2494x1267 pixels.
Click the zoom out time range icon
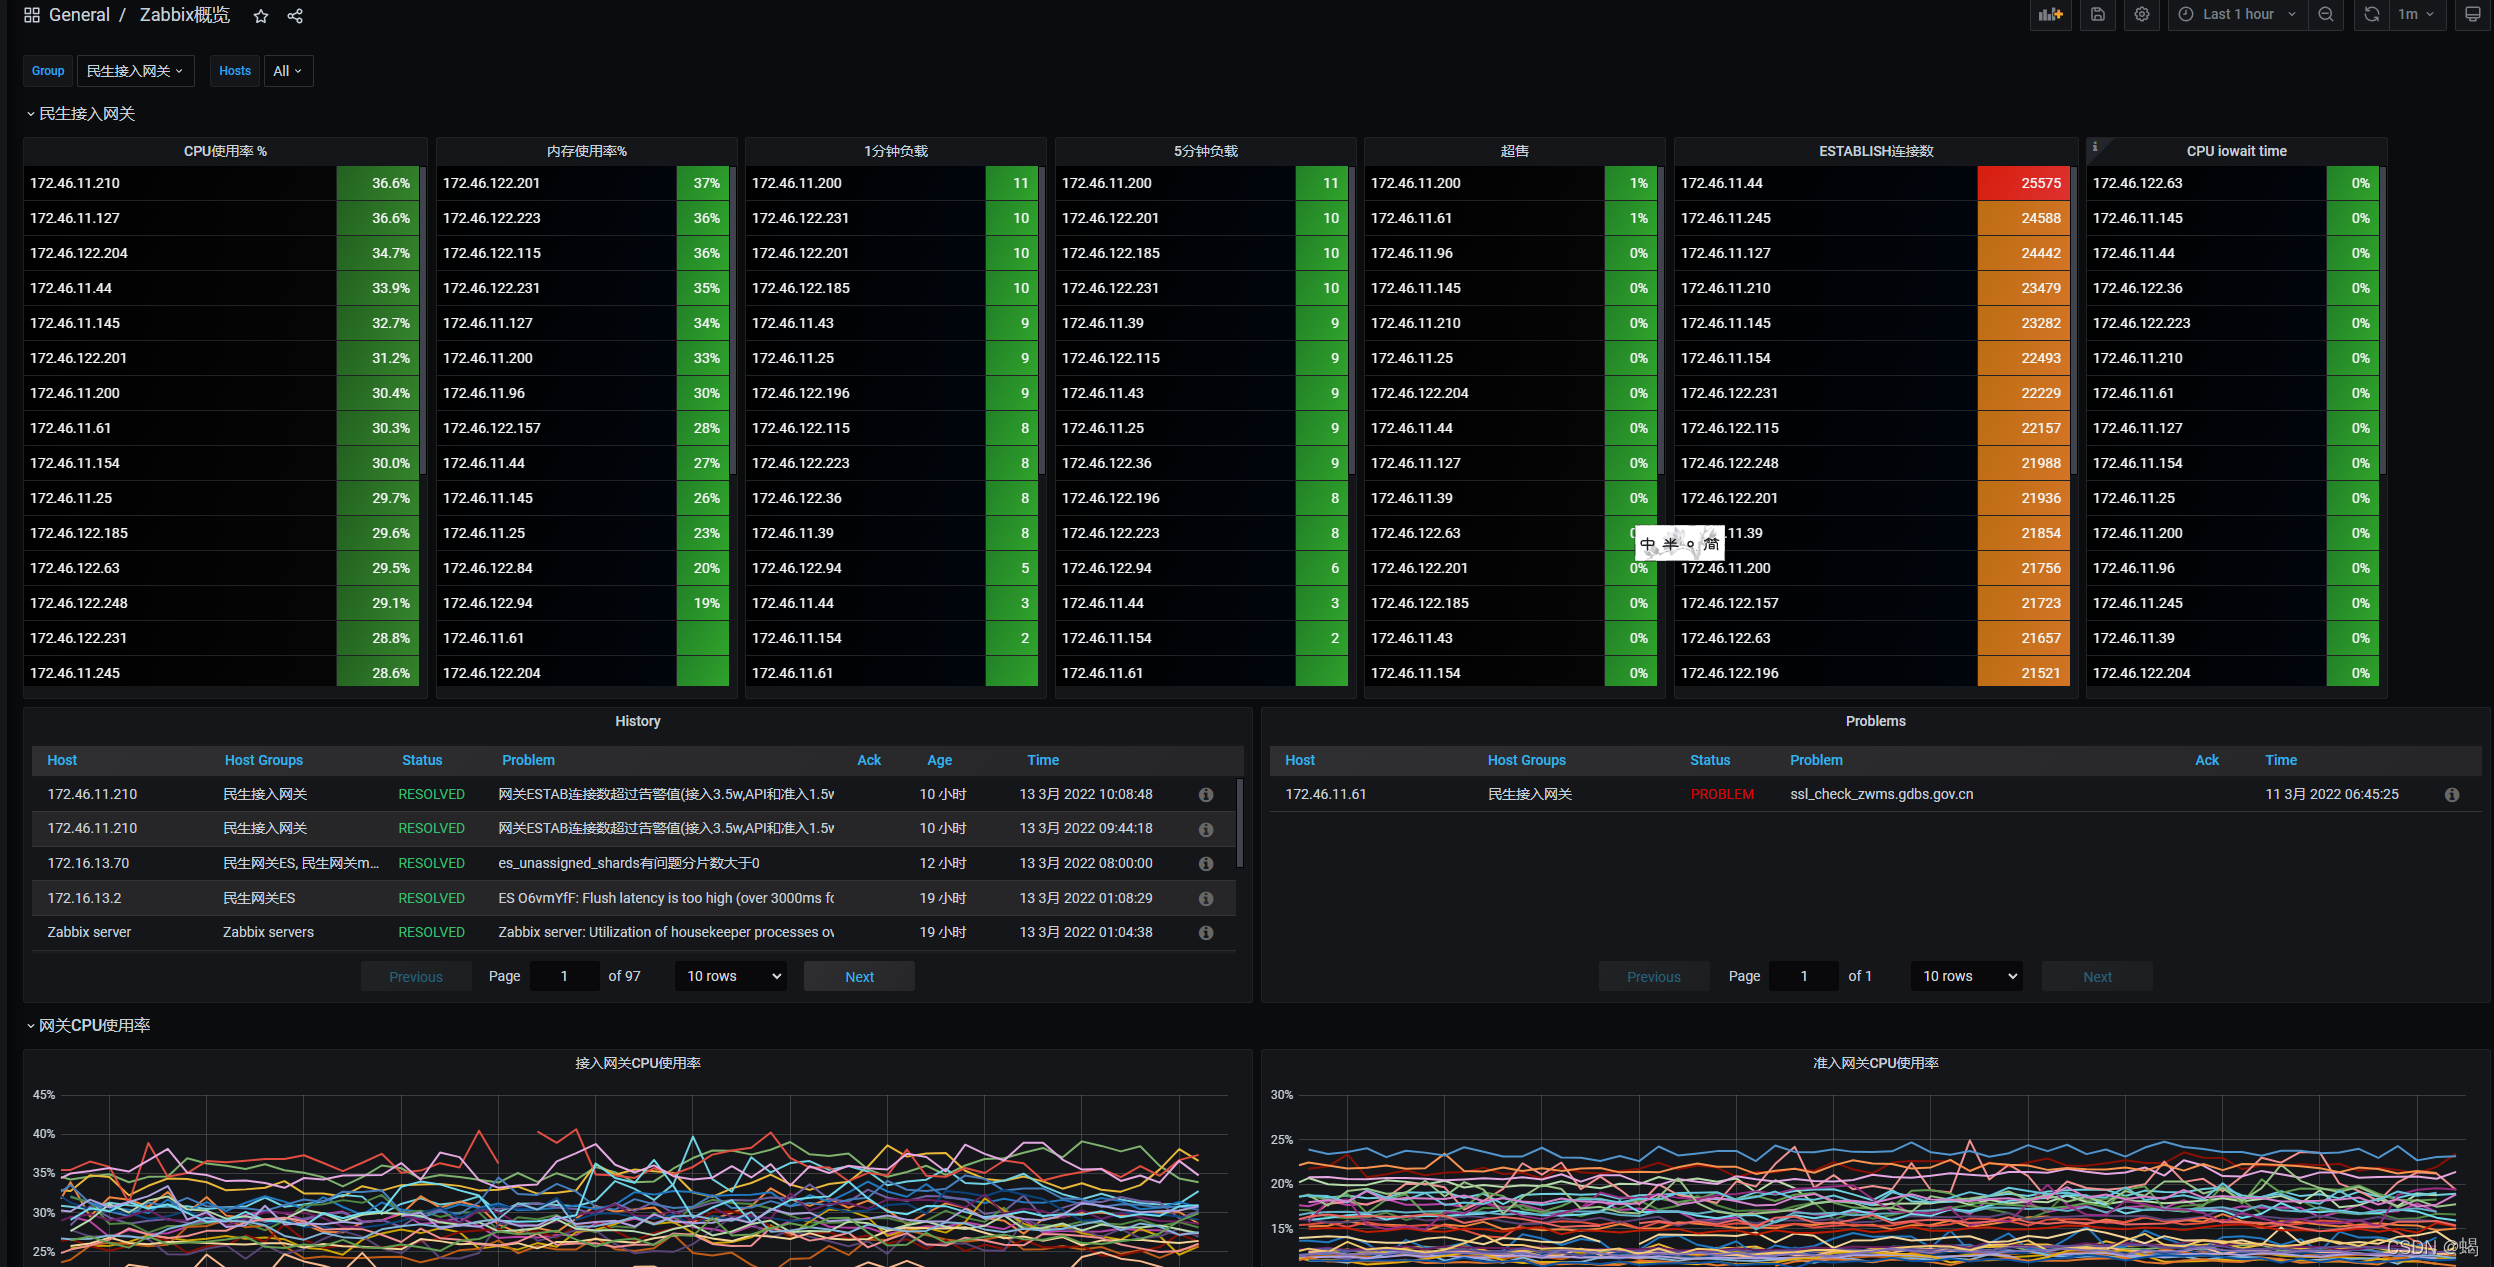pos(2326,14)
